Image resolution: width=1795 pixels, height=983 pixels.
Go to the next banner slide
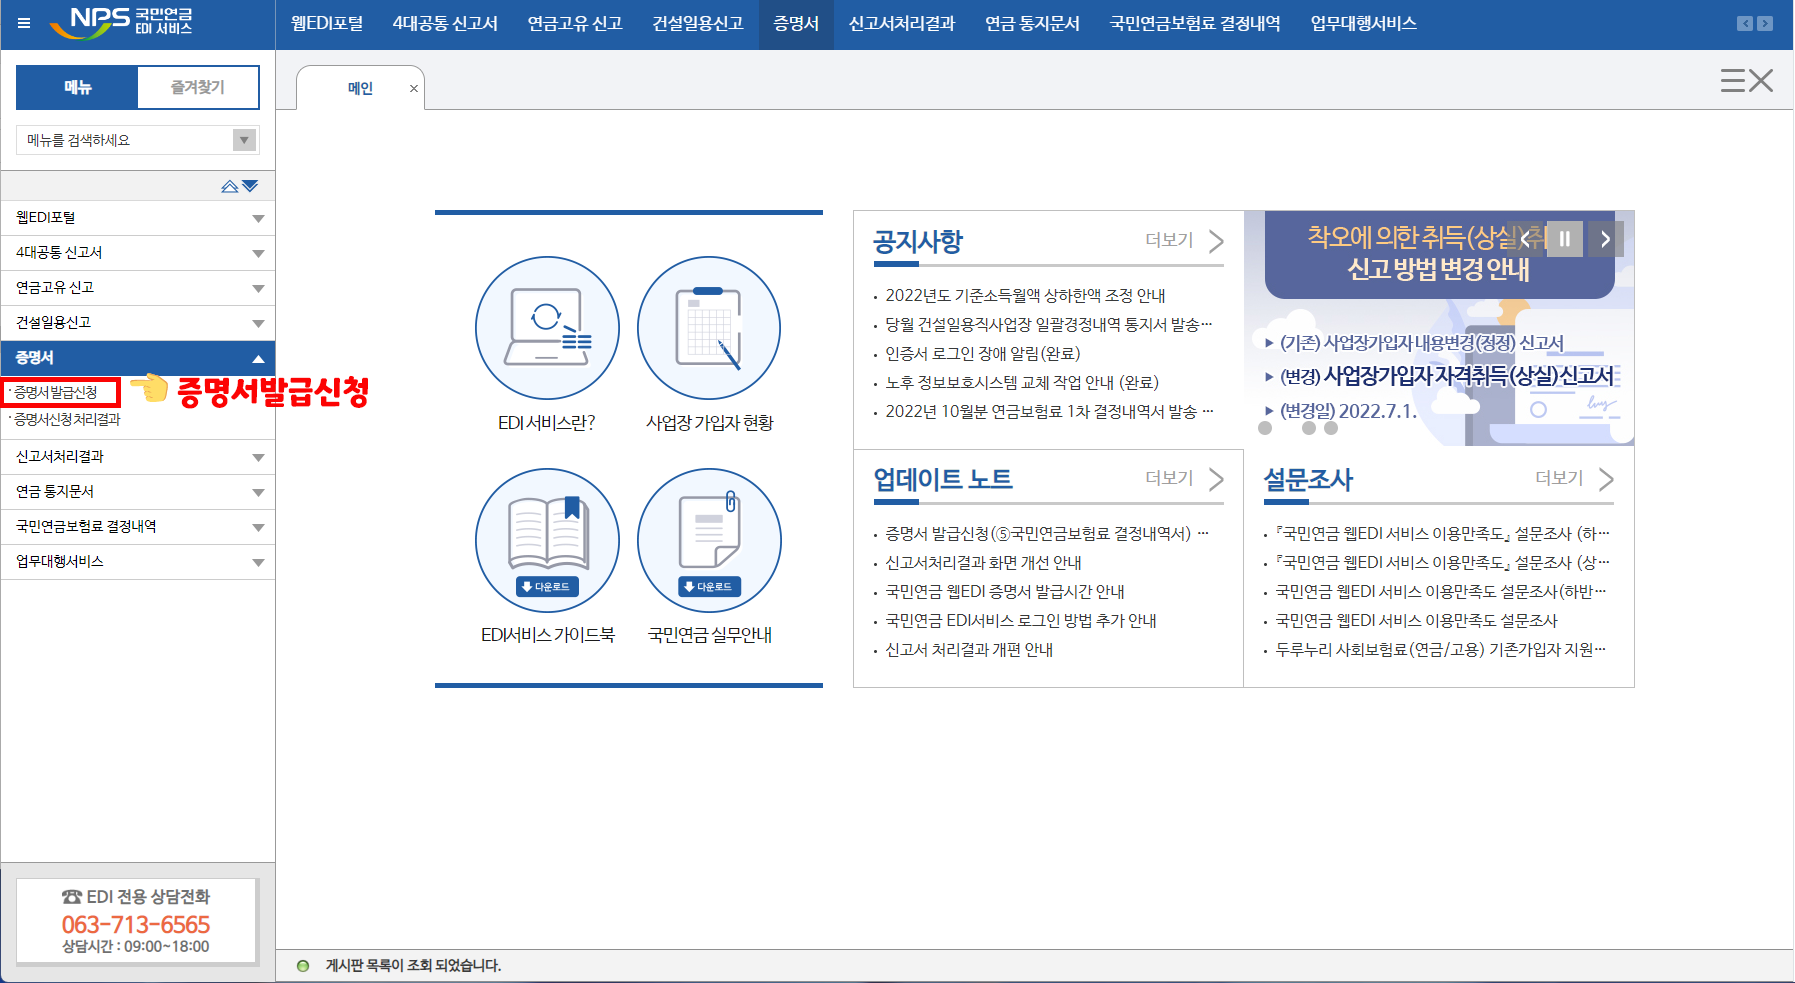point(1605,239)
